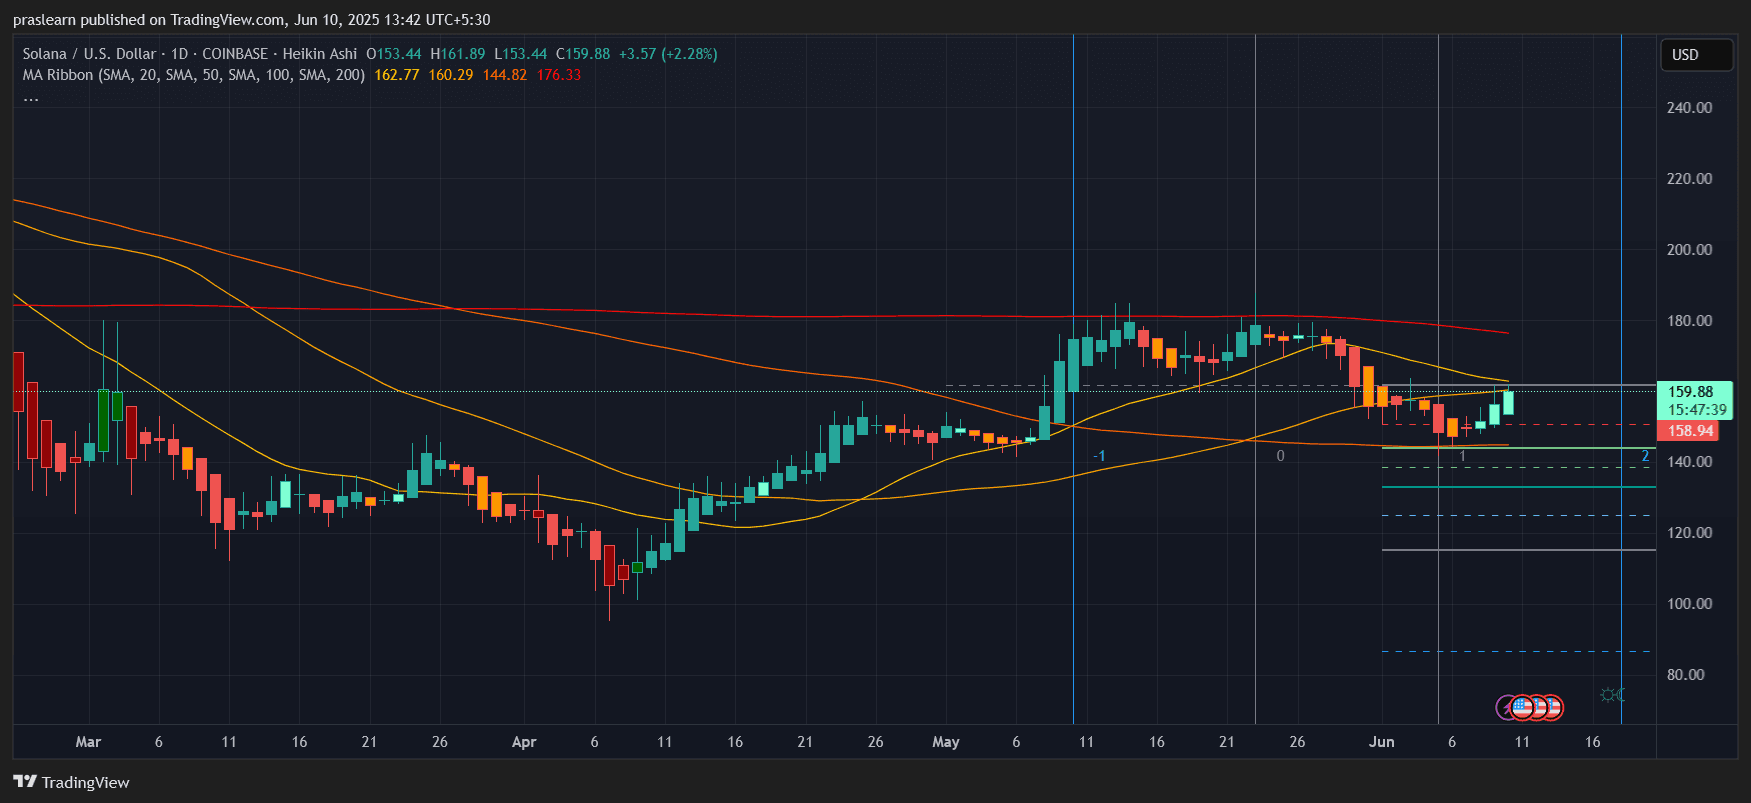Click the orange 144.82 SMA 100 value
Image resolution: width=1751 pixels, height=803 pixels.
(504, 75)
